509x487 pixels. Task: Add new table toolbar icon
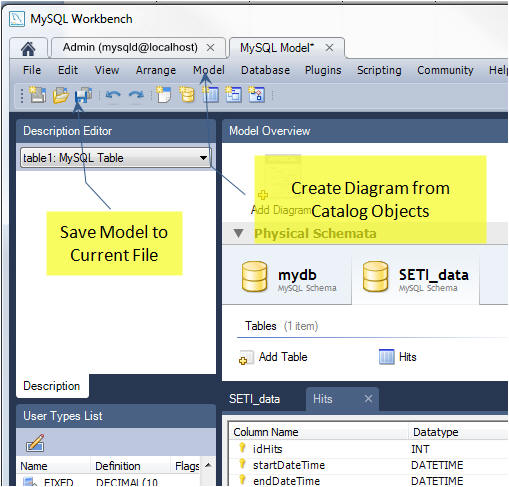(x=210, y=95)
